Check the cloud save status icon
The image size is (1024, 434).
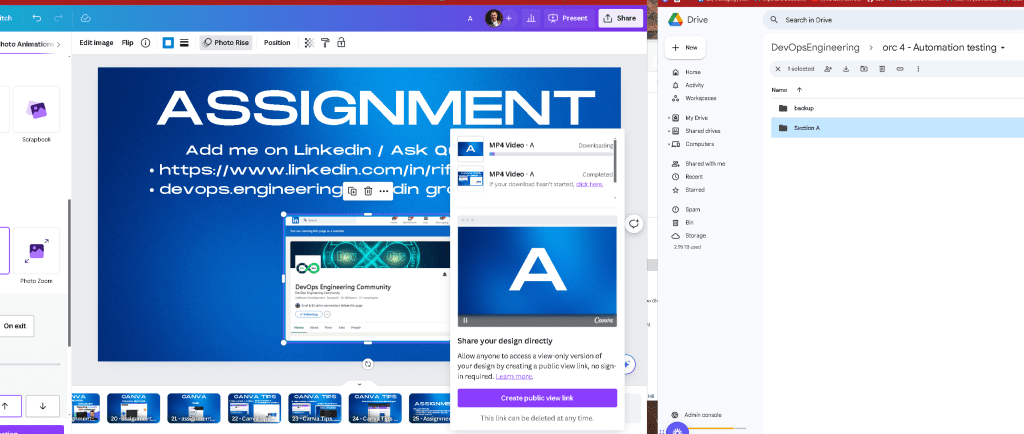pyautogui.click(x=86, y=18)
